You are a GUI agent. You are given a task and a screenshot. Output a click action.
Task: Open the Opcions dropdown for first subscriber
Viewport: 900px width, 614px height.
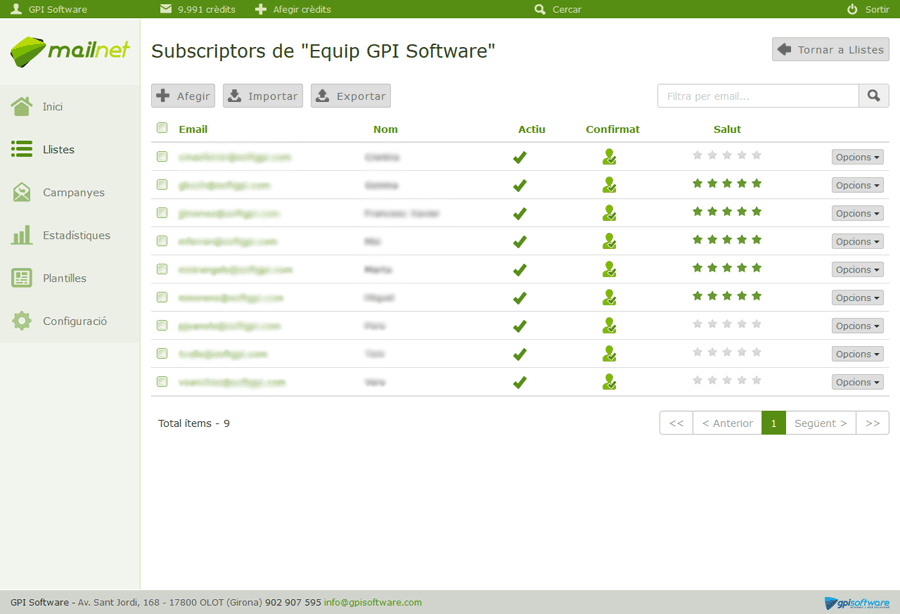point(857,157)
